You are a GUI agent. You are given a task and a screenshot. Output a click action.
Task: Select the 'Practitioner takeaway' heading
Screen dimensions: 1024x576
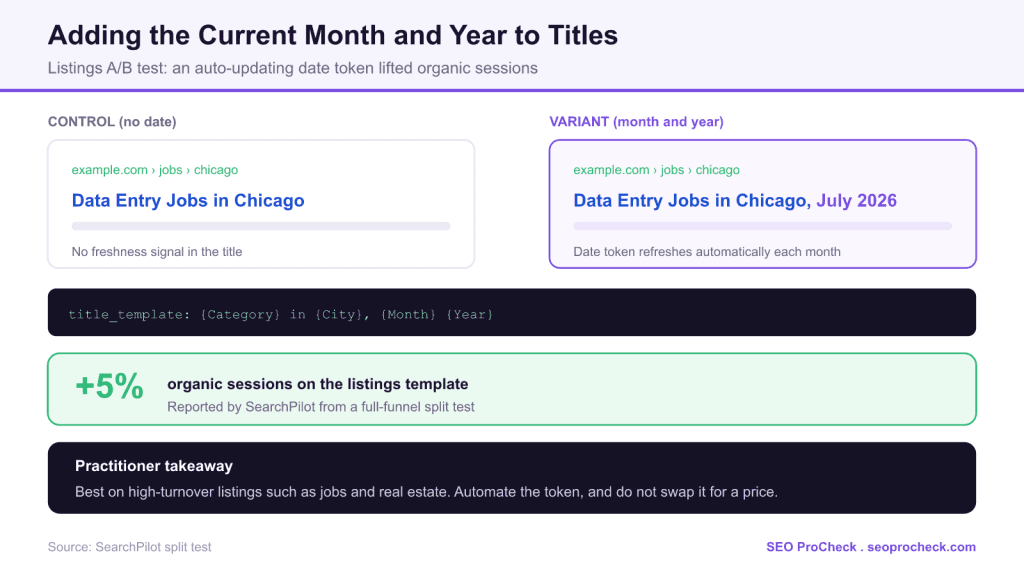tap(154, 466)
